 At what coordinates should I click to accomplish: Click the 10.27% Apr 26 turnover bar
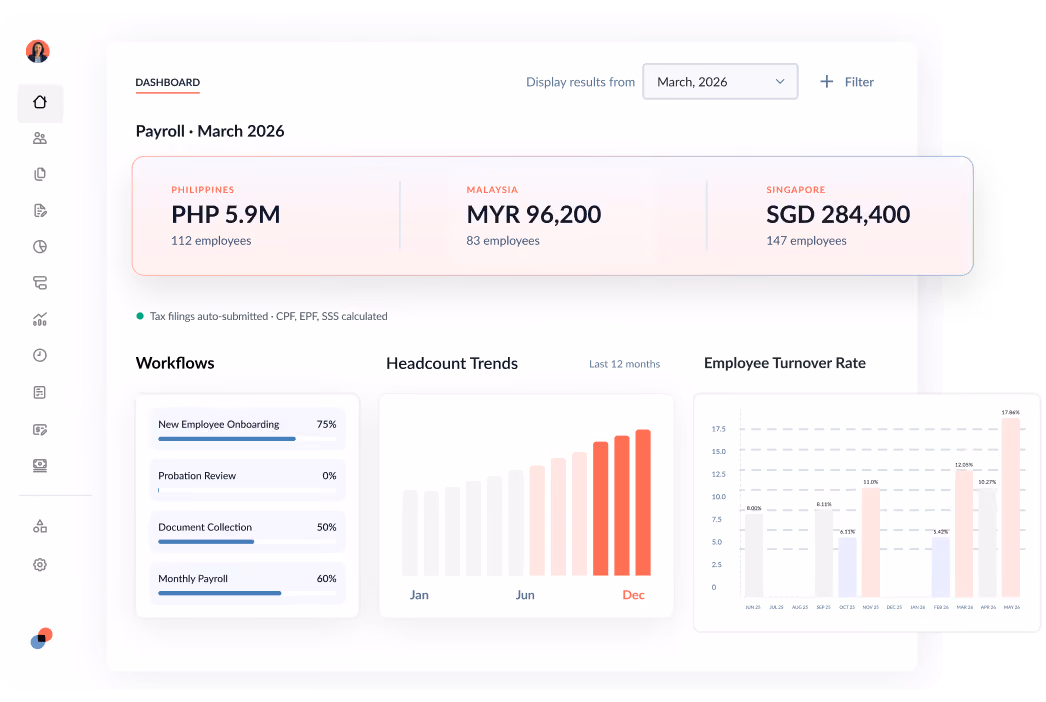987,542
